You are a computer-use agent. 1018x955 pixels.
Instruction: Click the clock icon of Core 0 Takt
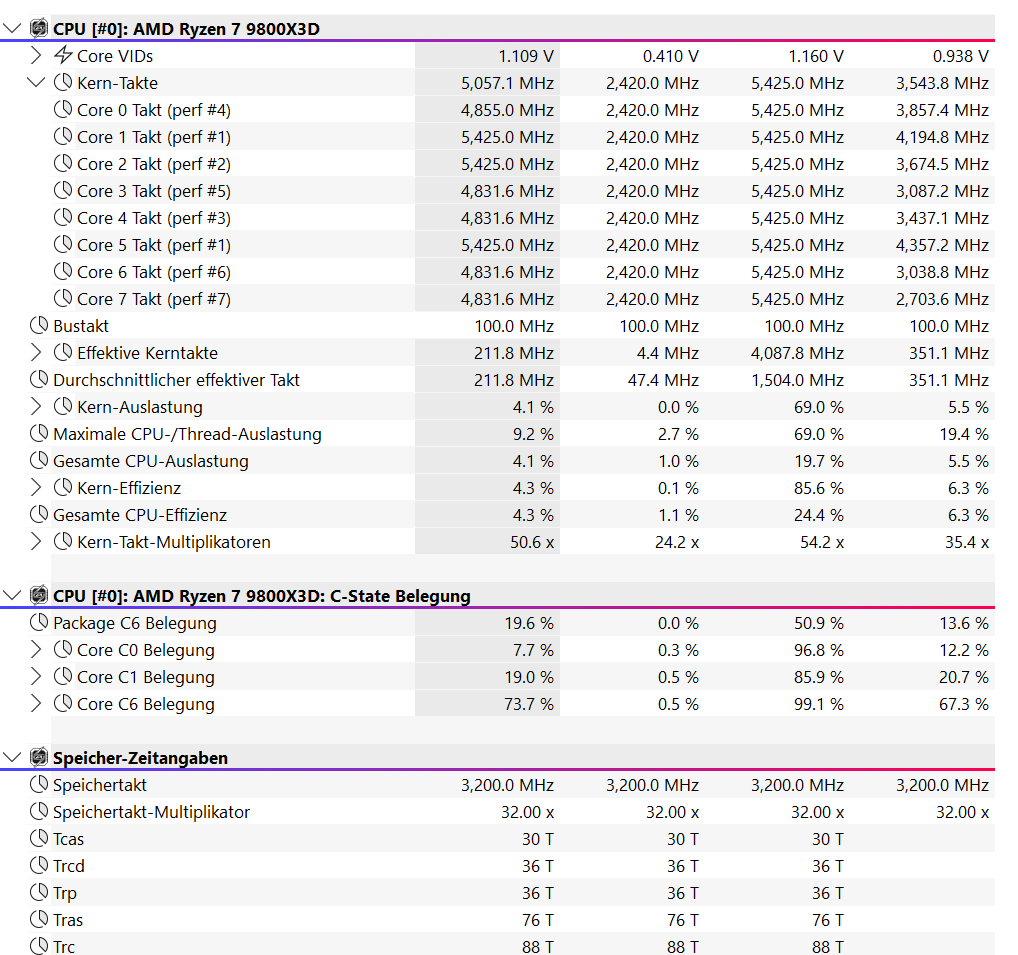tap(63, 109)
